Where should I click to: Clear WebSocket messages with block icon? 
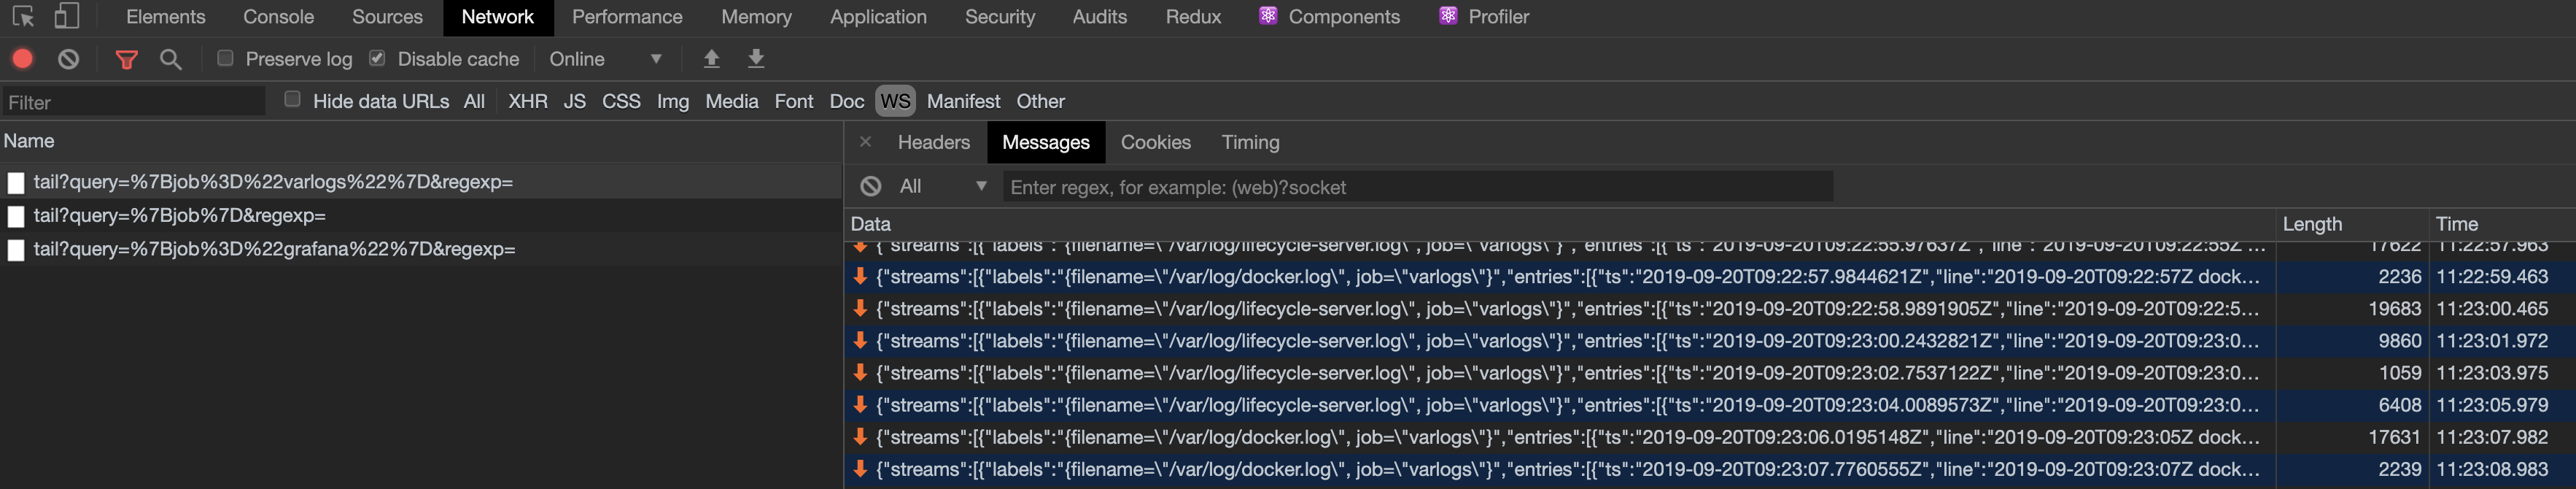871,186
